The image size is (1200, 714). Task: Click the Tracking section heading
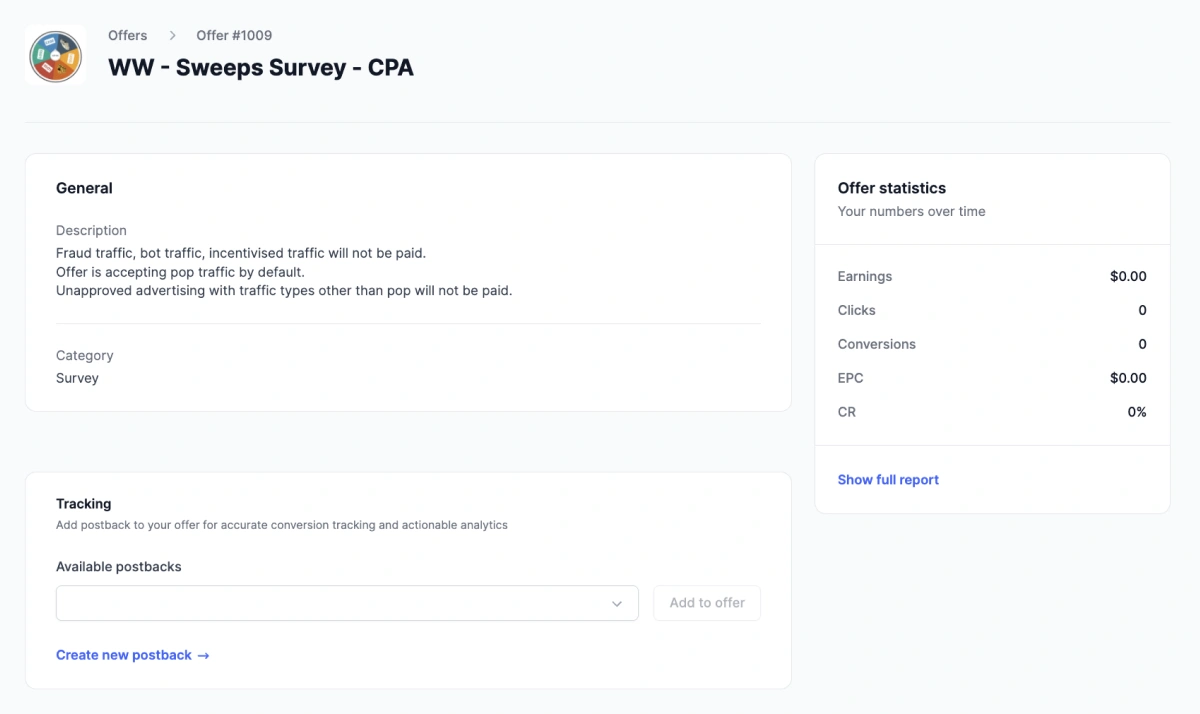tap(83, 503)
